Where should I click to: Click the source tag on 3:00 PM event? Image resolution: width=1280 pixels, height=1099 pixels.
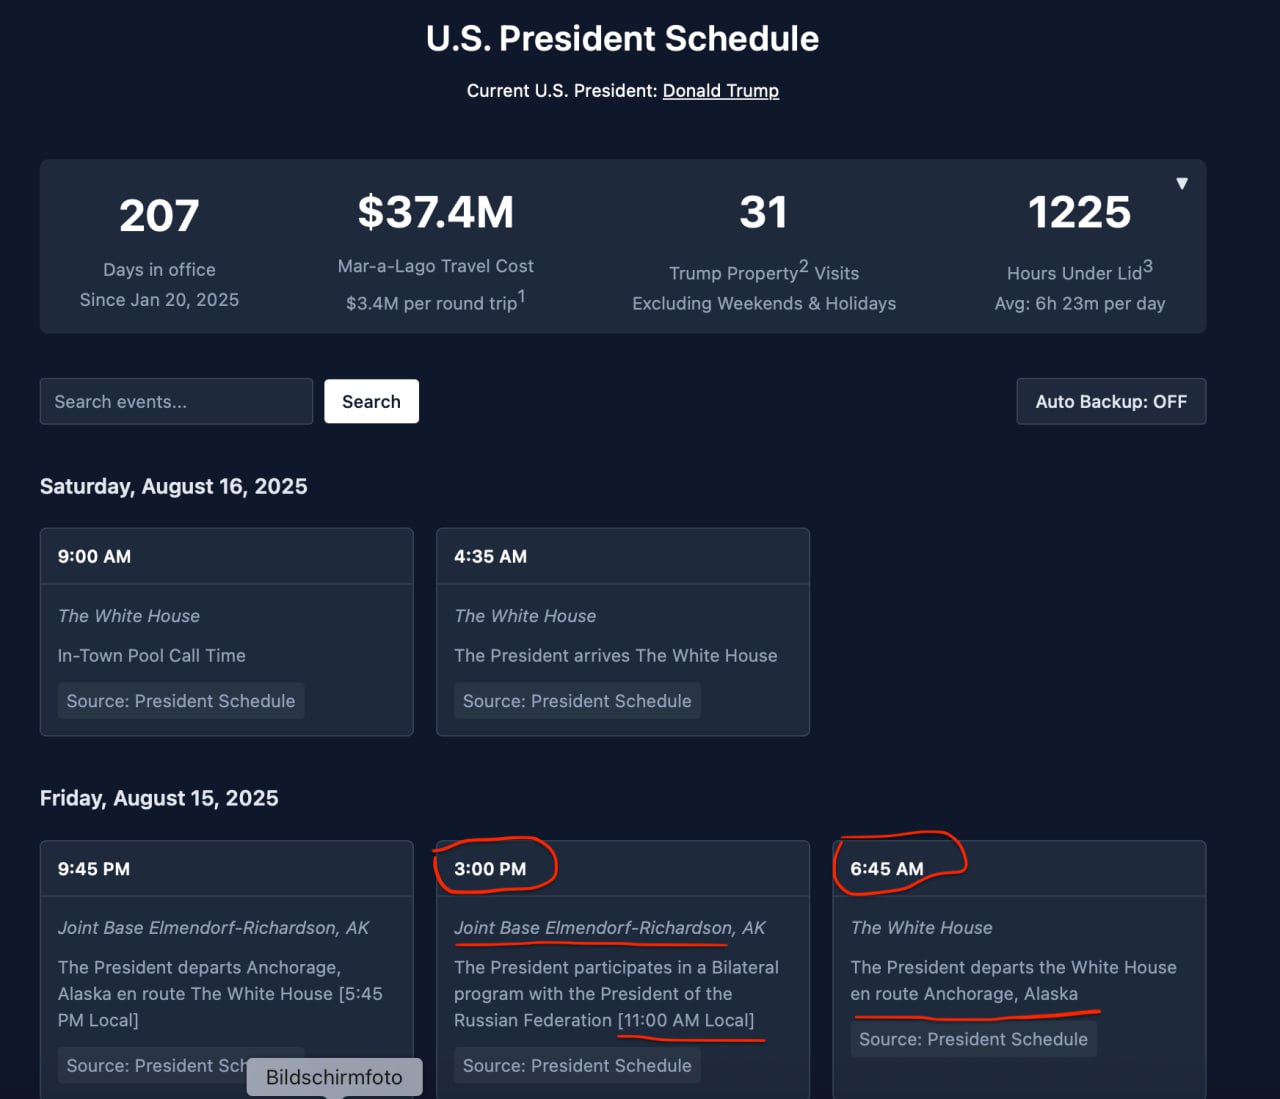coord(577,1066)
